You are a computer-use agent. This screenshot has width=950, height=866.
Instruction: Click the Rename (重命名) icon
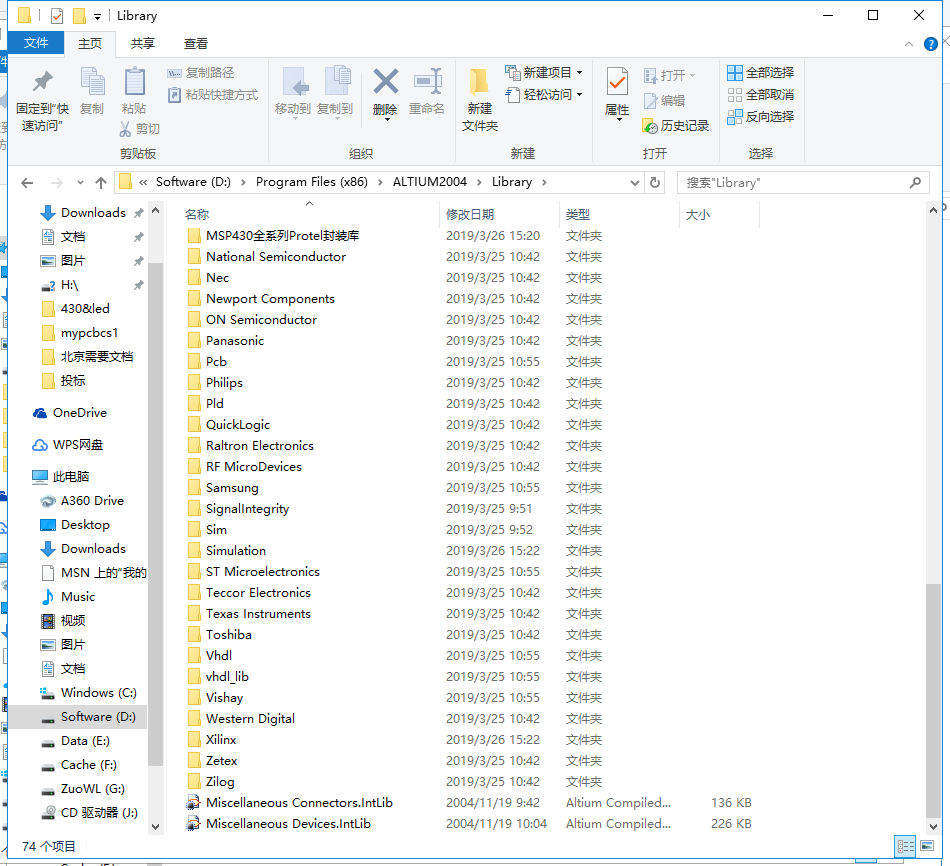(x=428, y=81)
